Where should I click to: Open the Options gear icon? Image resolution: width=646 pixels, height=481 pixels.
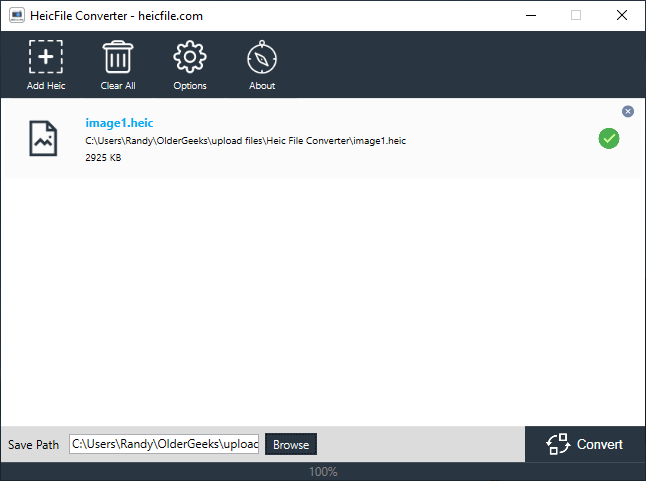(190, 57)
